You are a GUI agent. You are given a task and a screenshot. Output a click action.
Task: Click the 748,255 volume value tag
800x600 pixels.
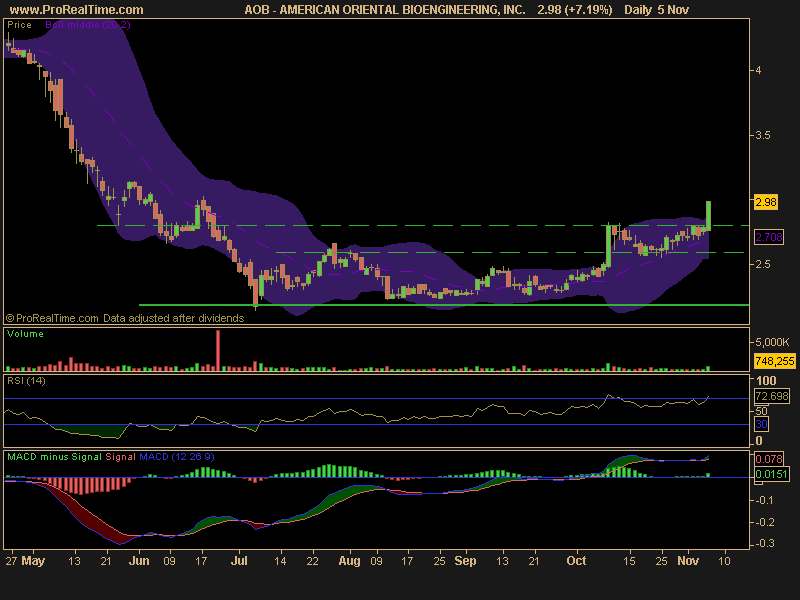coord(774,361)
